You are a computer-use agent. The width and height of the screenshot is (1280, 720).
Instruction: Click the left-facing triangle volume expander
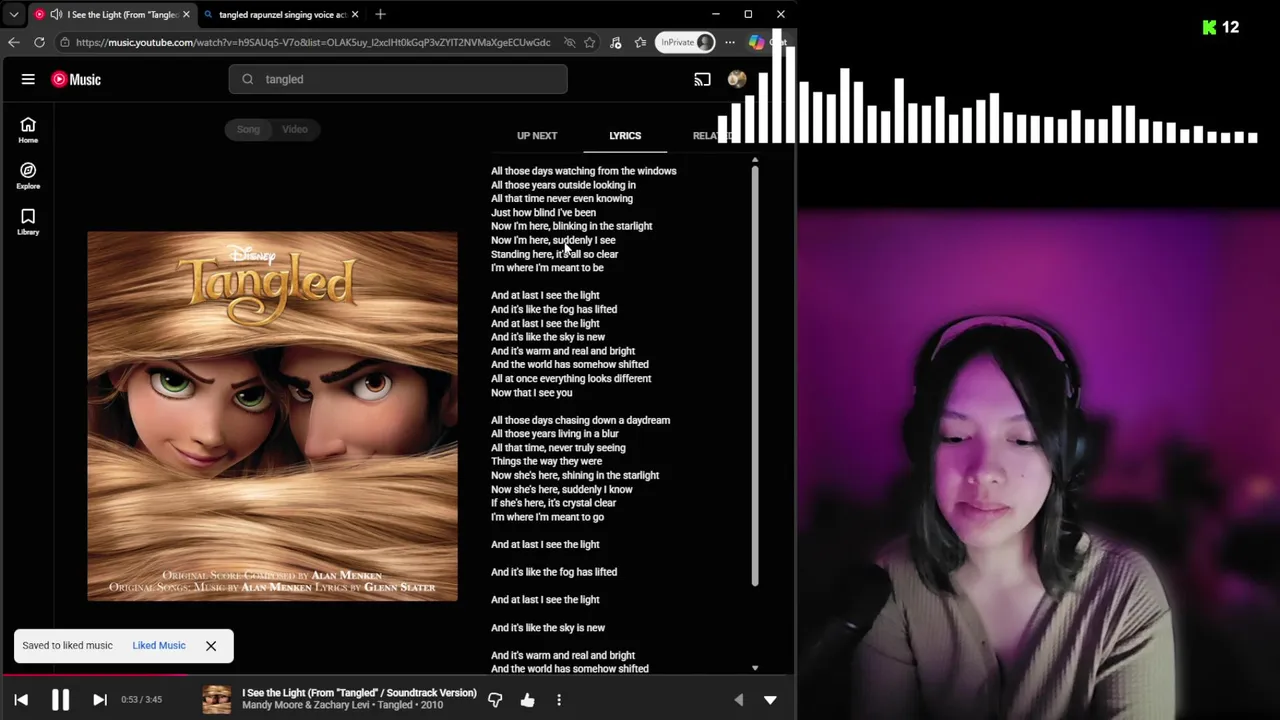coord(738,700)
